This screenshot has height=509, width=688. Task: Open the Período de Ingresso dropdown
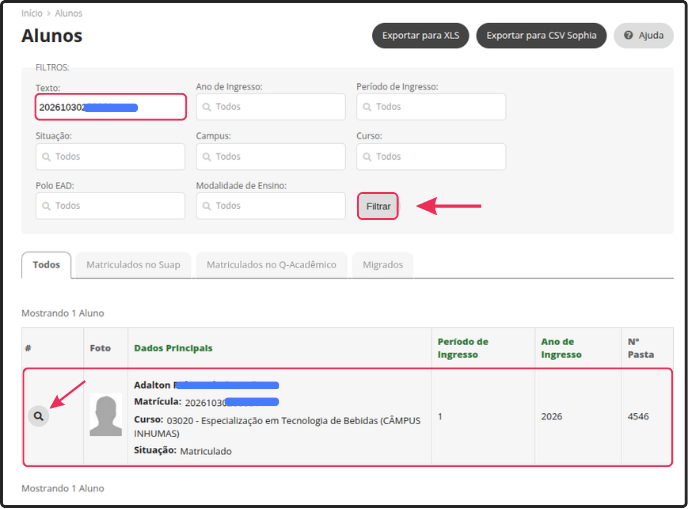coord(430,107)
